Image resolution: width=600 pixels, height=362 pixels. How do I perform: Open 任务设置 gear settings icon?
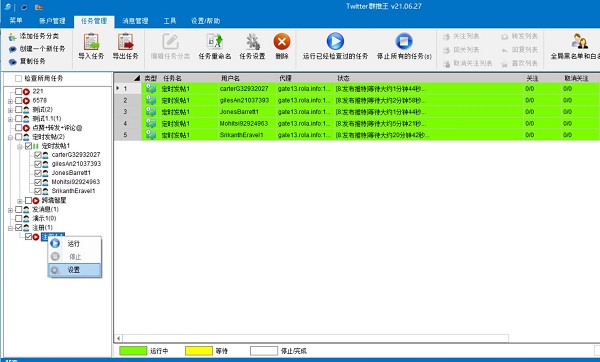pos(252,42)
